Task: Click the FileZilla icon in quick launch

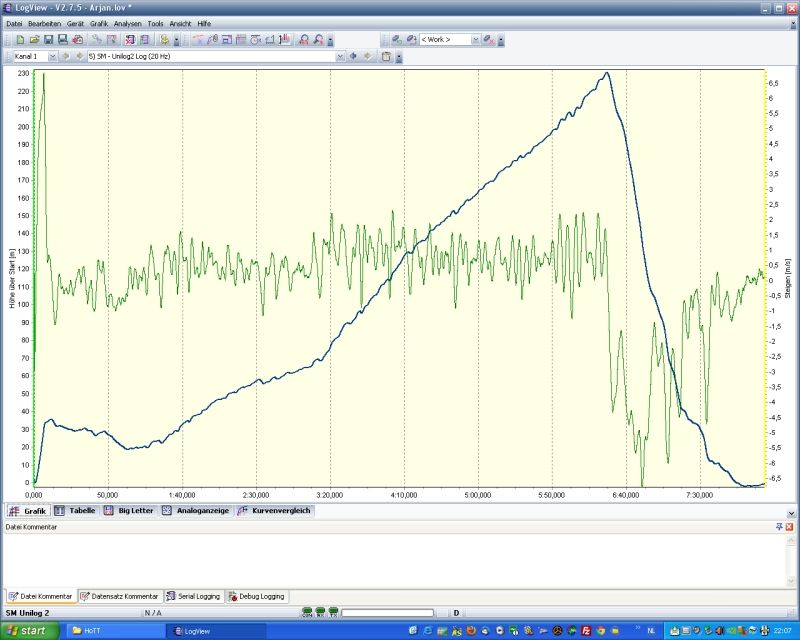Action: (x=586, y=631)
